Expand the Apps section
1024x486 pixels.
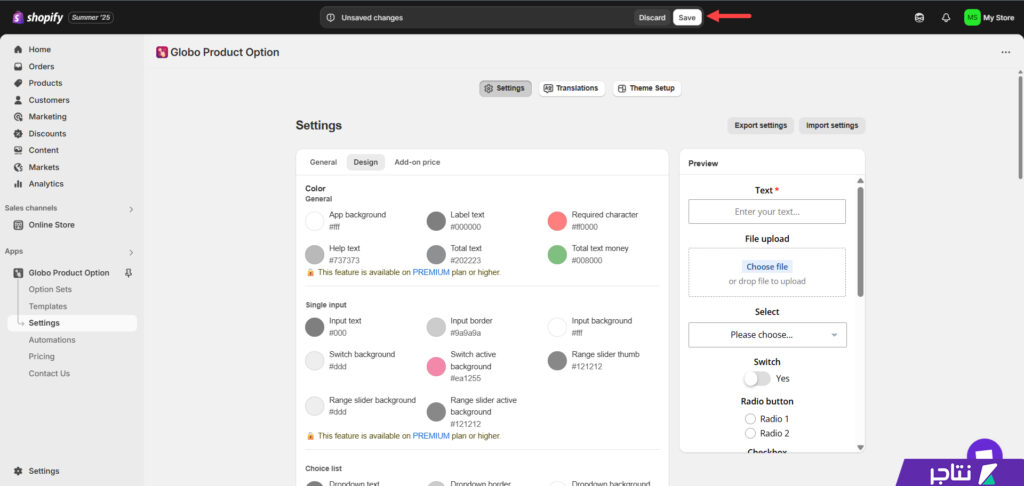pyautogui.click(x=131, y=252)
